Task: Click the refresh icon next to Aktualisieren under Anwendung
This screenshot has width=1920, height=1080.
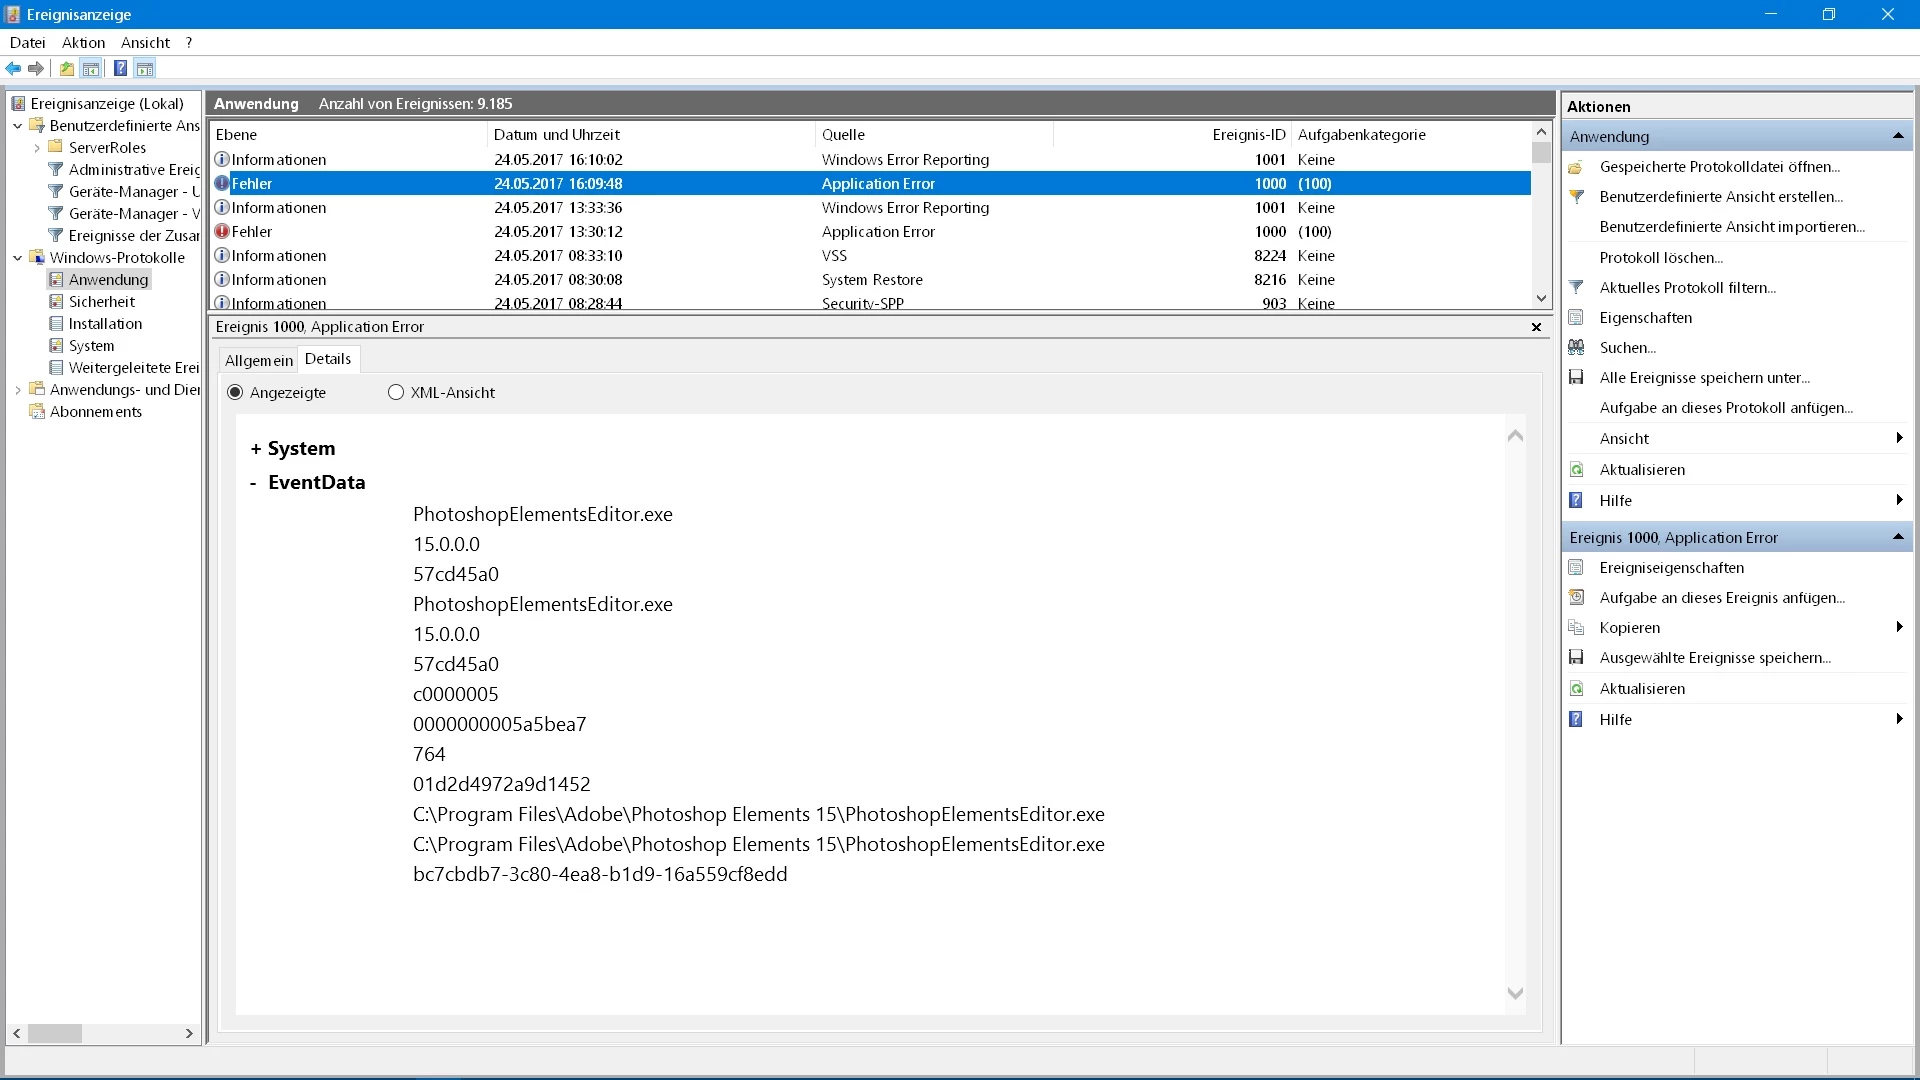Action: click(1576, 469)
